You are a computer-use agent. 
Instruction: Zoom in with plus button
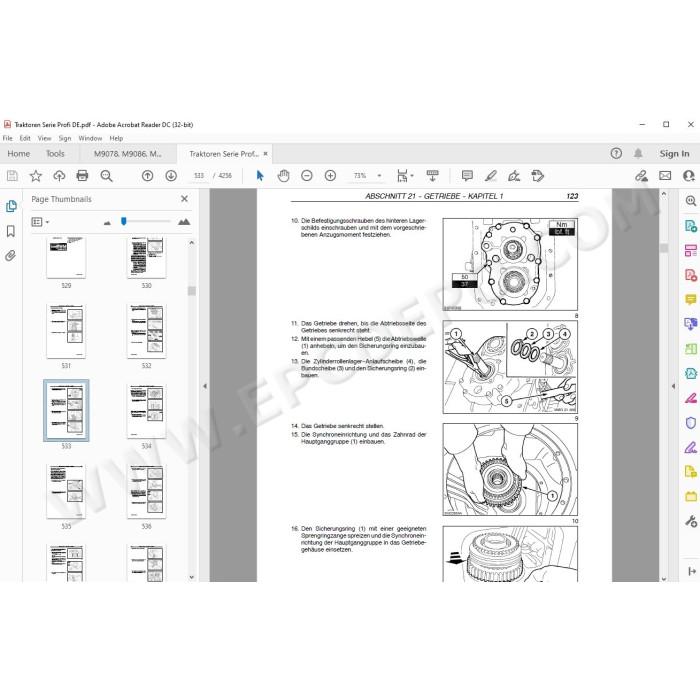pos(330,176)
